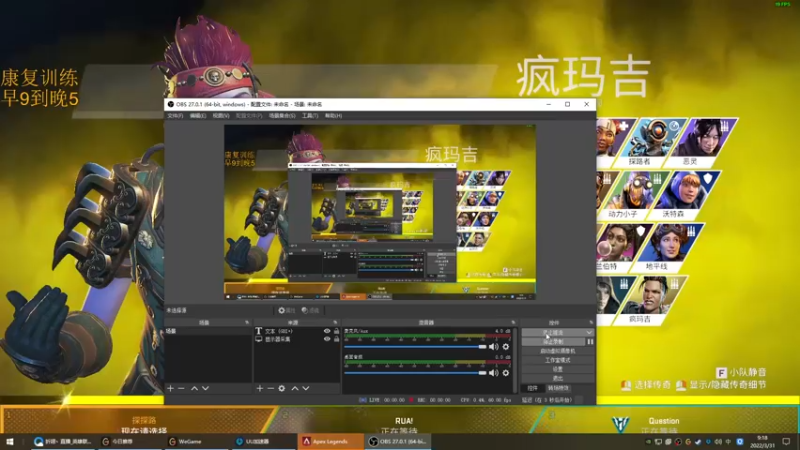
Task: Toggle Studio Mode button
Action: (558, 360)
